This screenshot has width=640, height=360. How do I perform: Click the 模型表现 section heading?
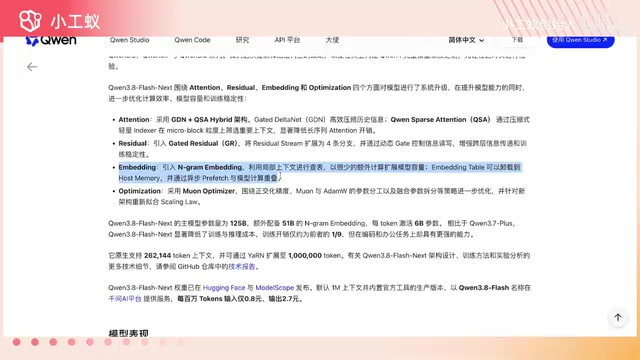pos(129,333)
